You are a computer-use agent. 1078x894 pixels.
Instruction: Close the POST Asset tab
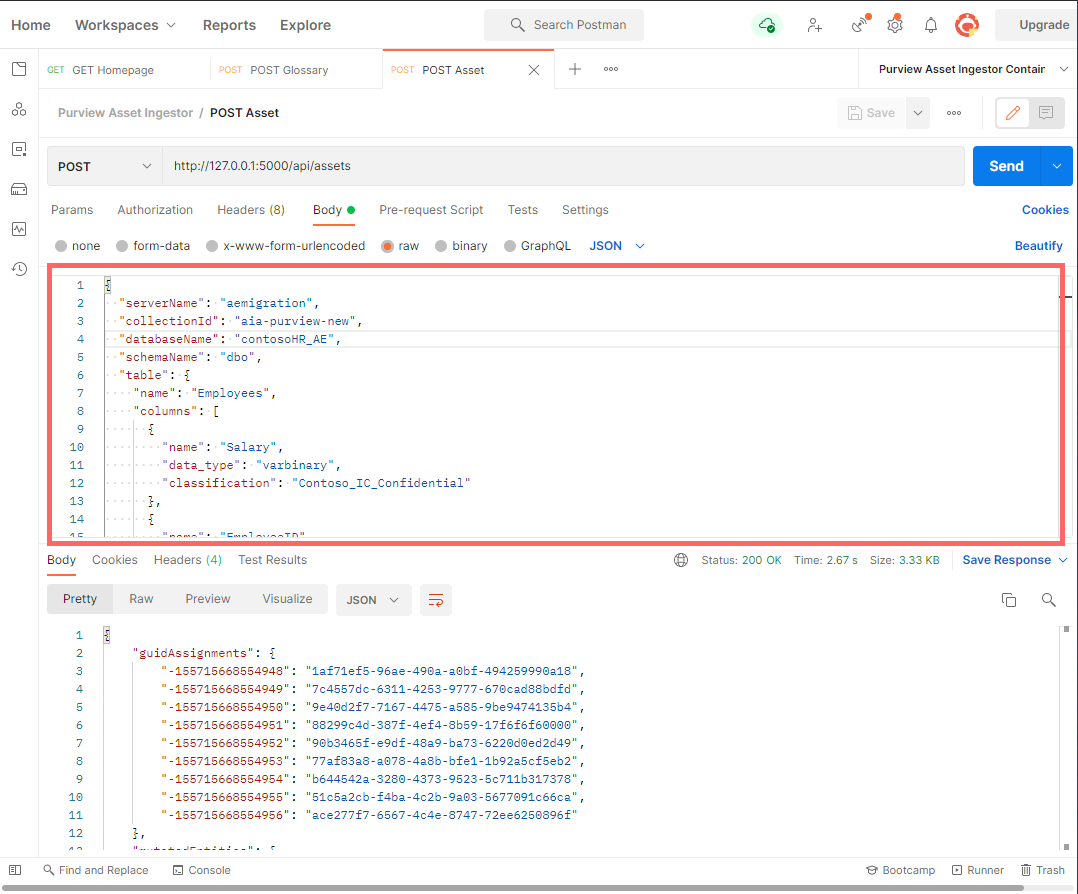click(x=534, y=70)
